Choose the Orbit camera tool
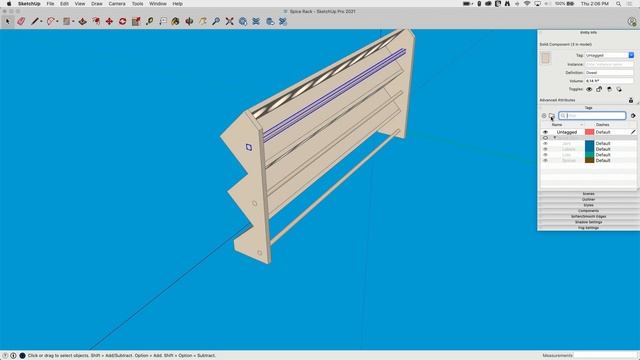Viewport: 640px width, 360px height. (189, 21)
